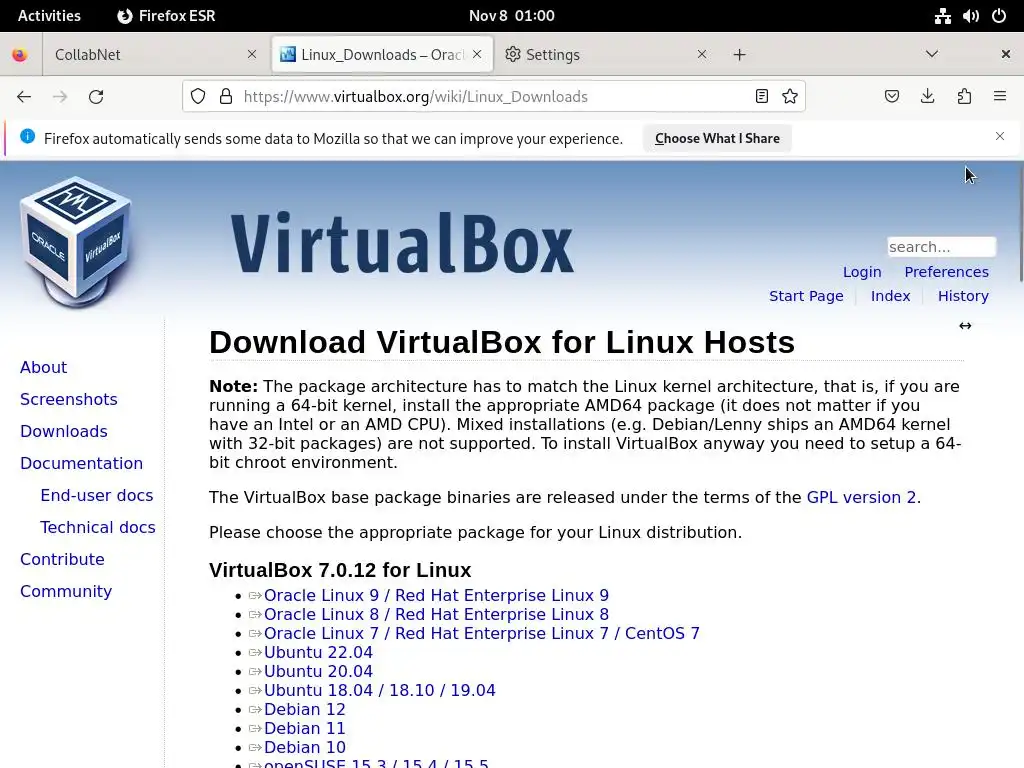This screenshot has width=1024, height=768.
Task: Click the VirtualBox cube logo
Action: click(x=76, y=242)
